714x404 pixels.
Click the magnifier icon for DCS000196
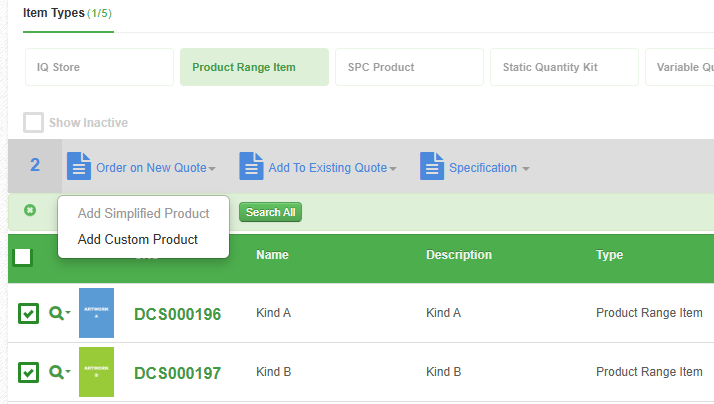[x=57, y=313]
